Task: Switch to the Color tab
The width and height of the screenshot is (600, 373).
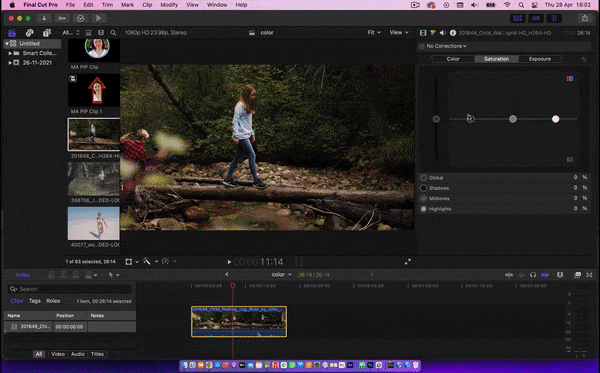Action: click(453, 59)
